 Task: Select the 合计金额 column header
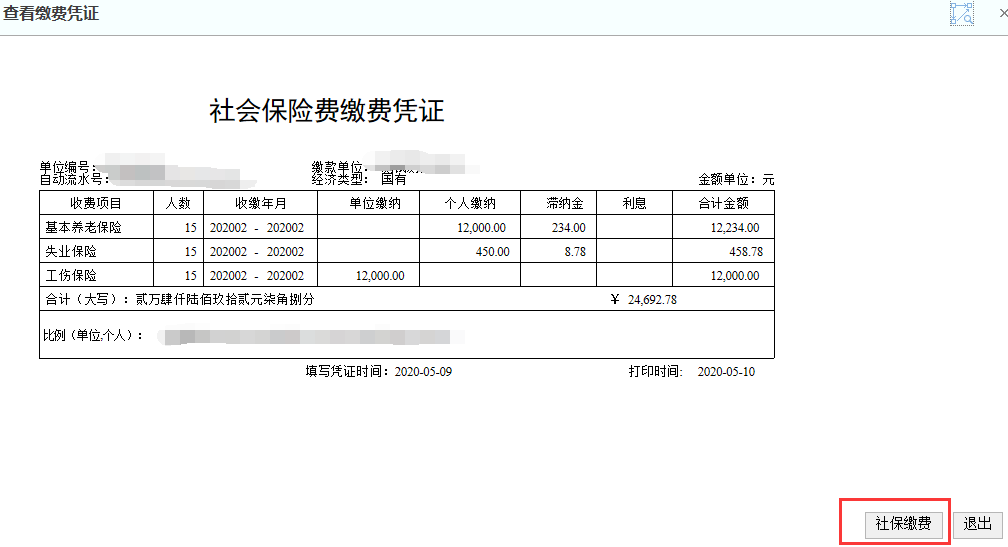point(723,203)
